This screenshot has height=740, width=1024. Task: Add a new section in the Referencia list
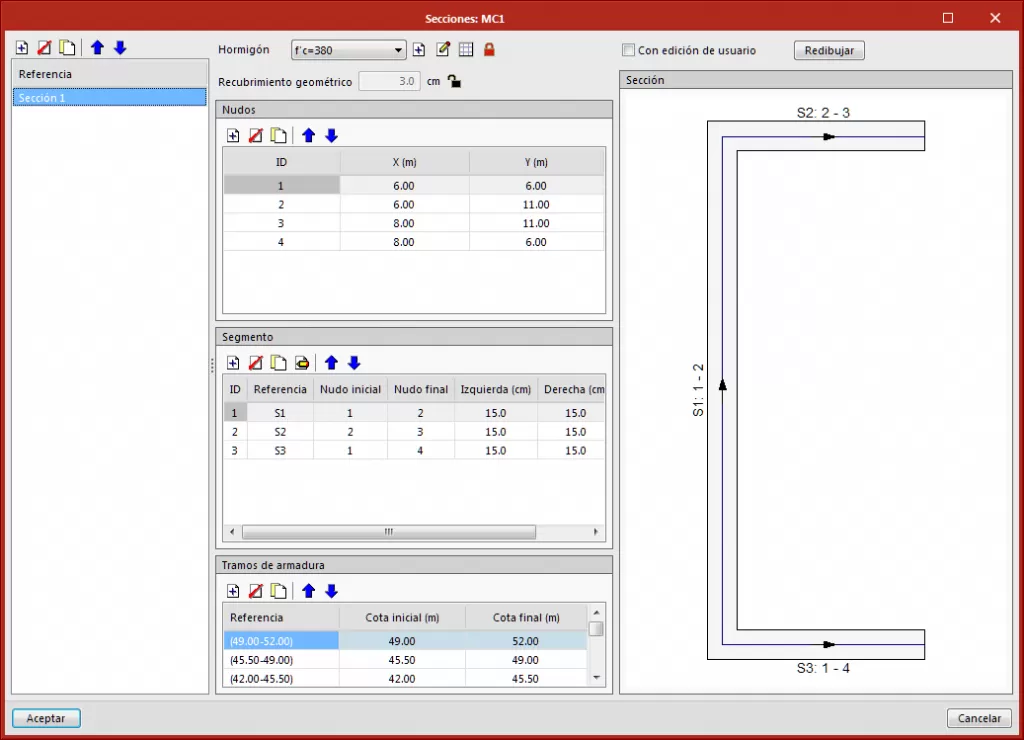[x=22, y=48]
